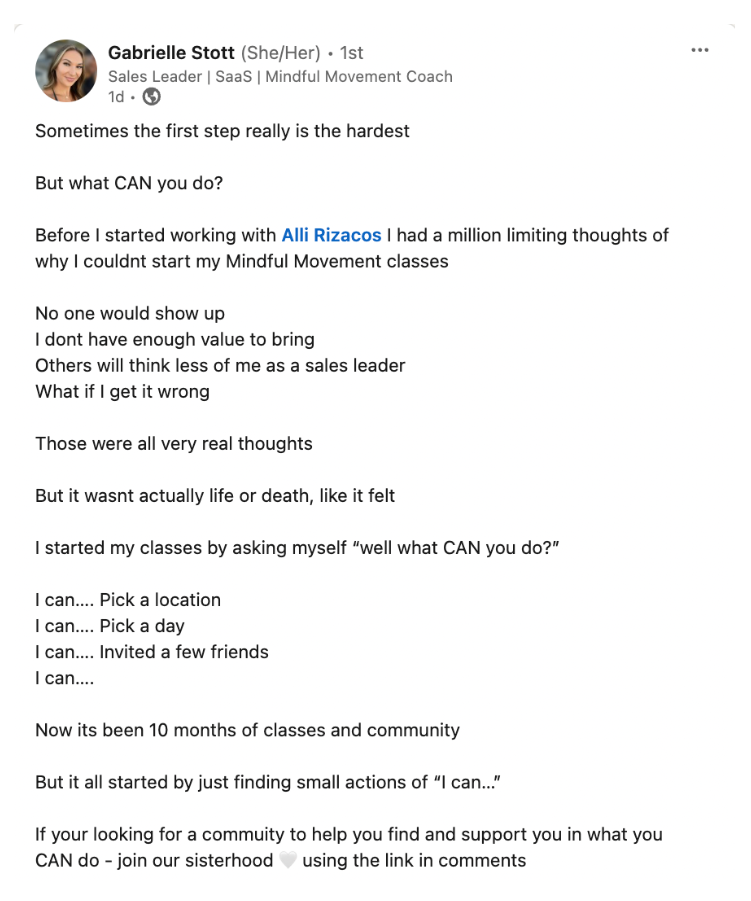Click Those were all very real thoughts line
Screen dimensions: 751x901
coord(174,444)
